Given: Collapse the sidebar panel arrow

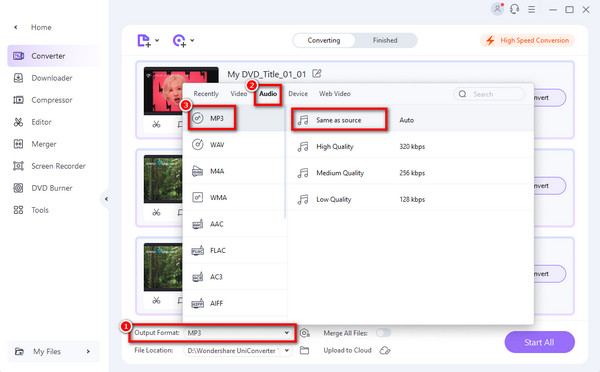Looking at the screenshot, I should [106, 199].
